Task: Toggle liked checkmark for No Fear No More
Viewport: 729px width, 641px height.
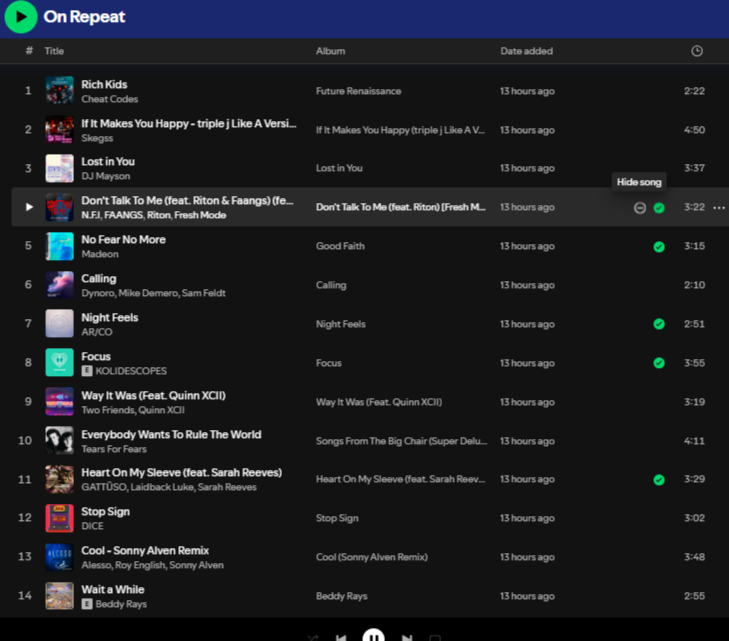Action: point(659,247)
